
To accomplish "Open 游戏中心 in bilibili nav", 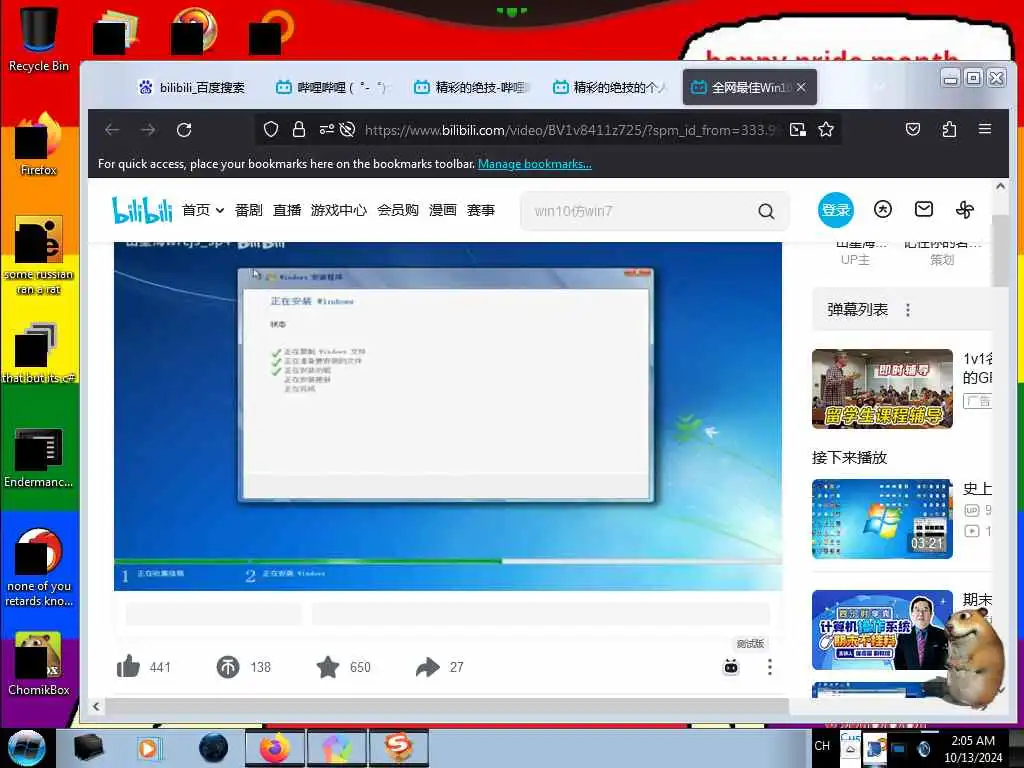I will tap(339, 210).
